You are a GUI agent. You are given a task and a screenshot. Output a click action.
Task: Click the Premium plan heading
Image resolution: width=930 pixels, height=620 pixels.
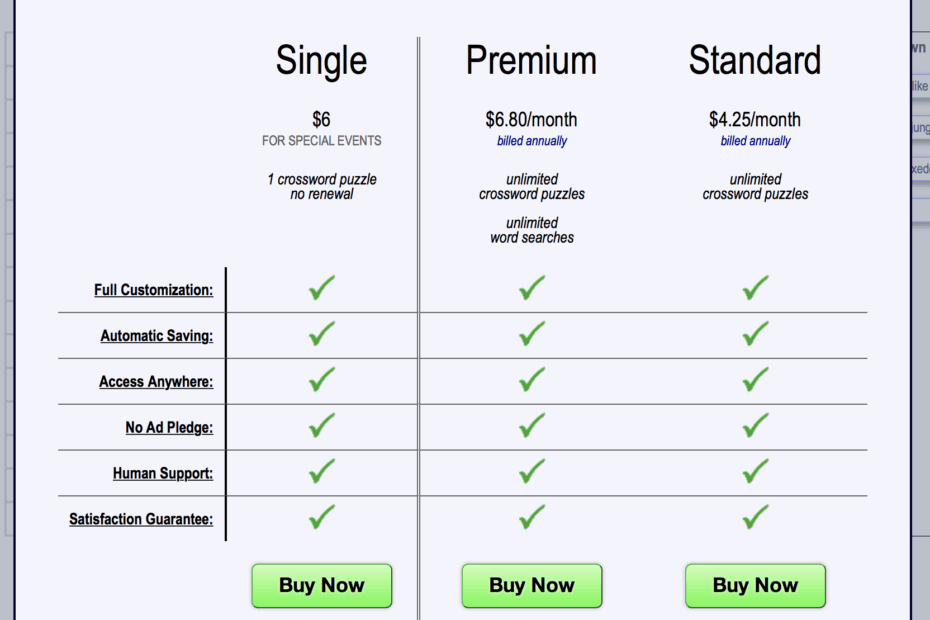[531, 61]
